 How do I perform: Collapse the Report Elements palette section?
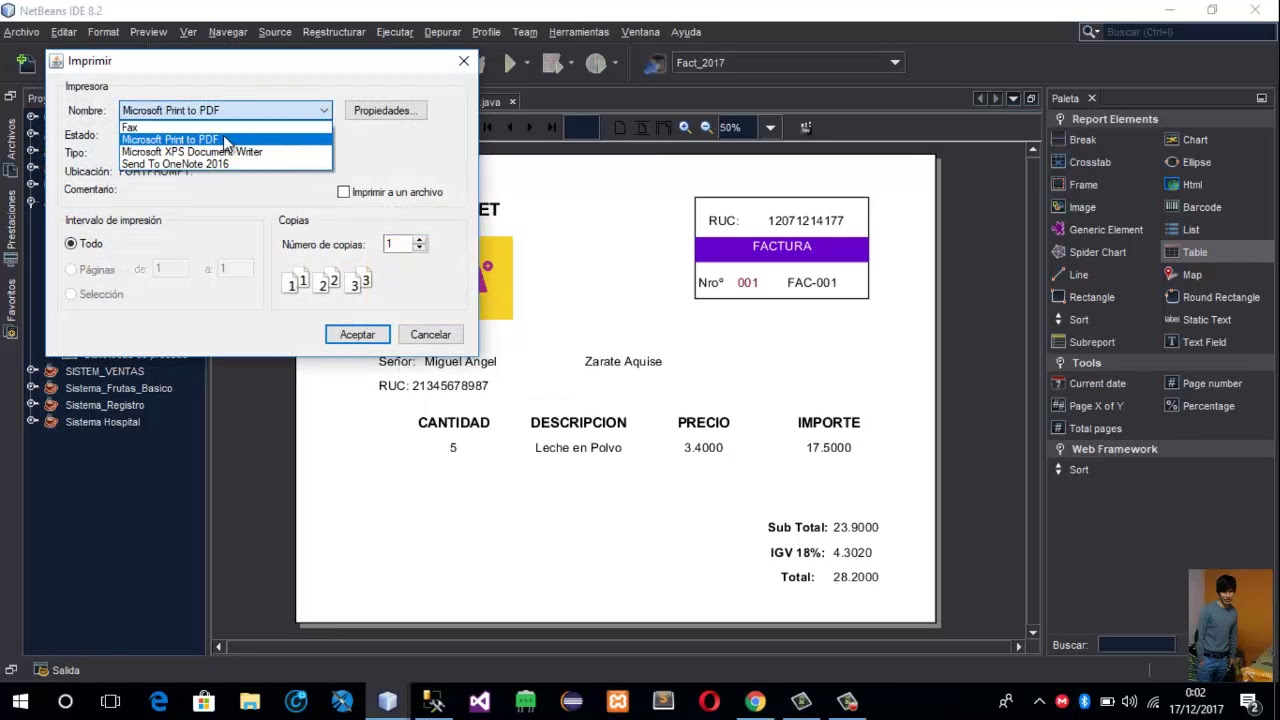point(1060,119)
